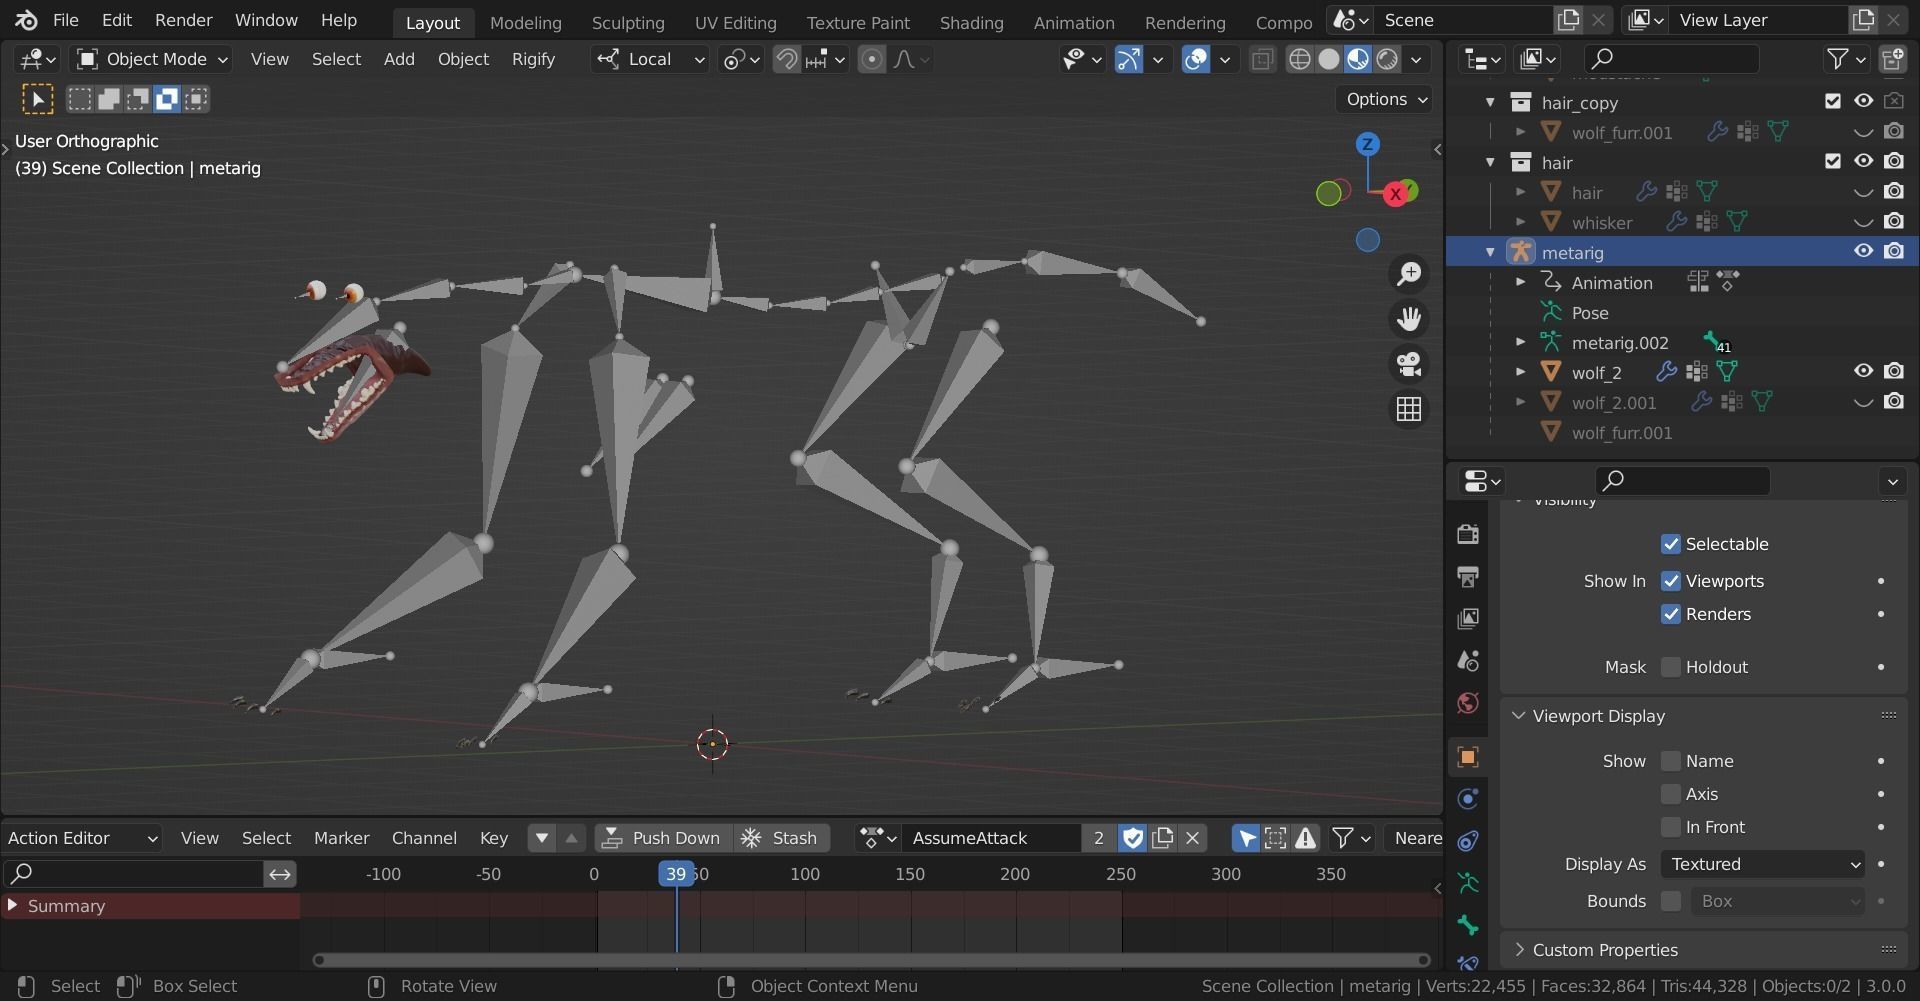Open the Render menu
This screenshot has width=1920, height=1001.
pyautogui.click(x=183, y=20)
